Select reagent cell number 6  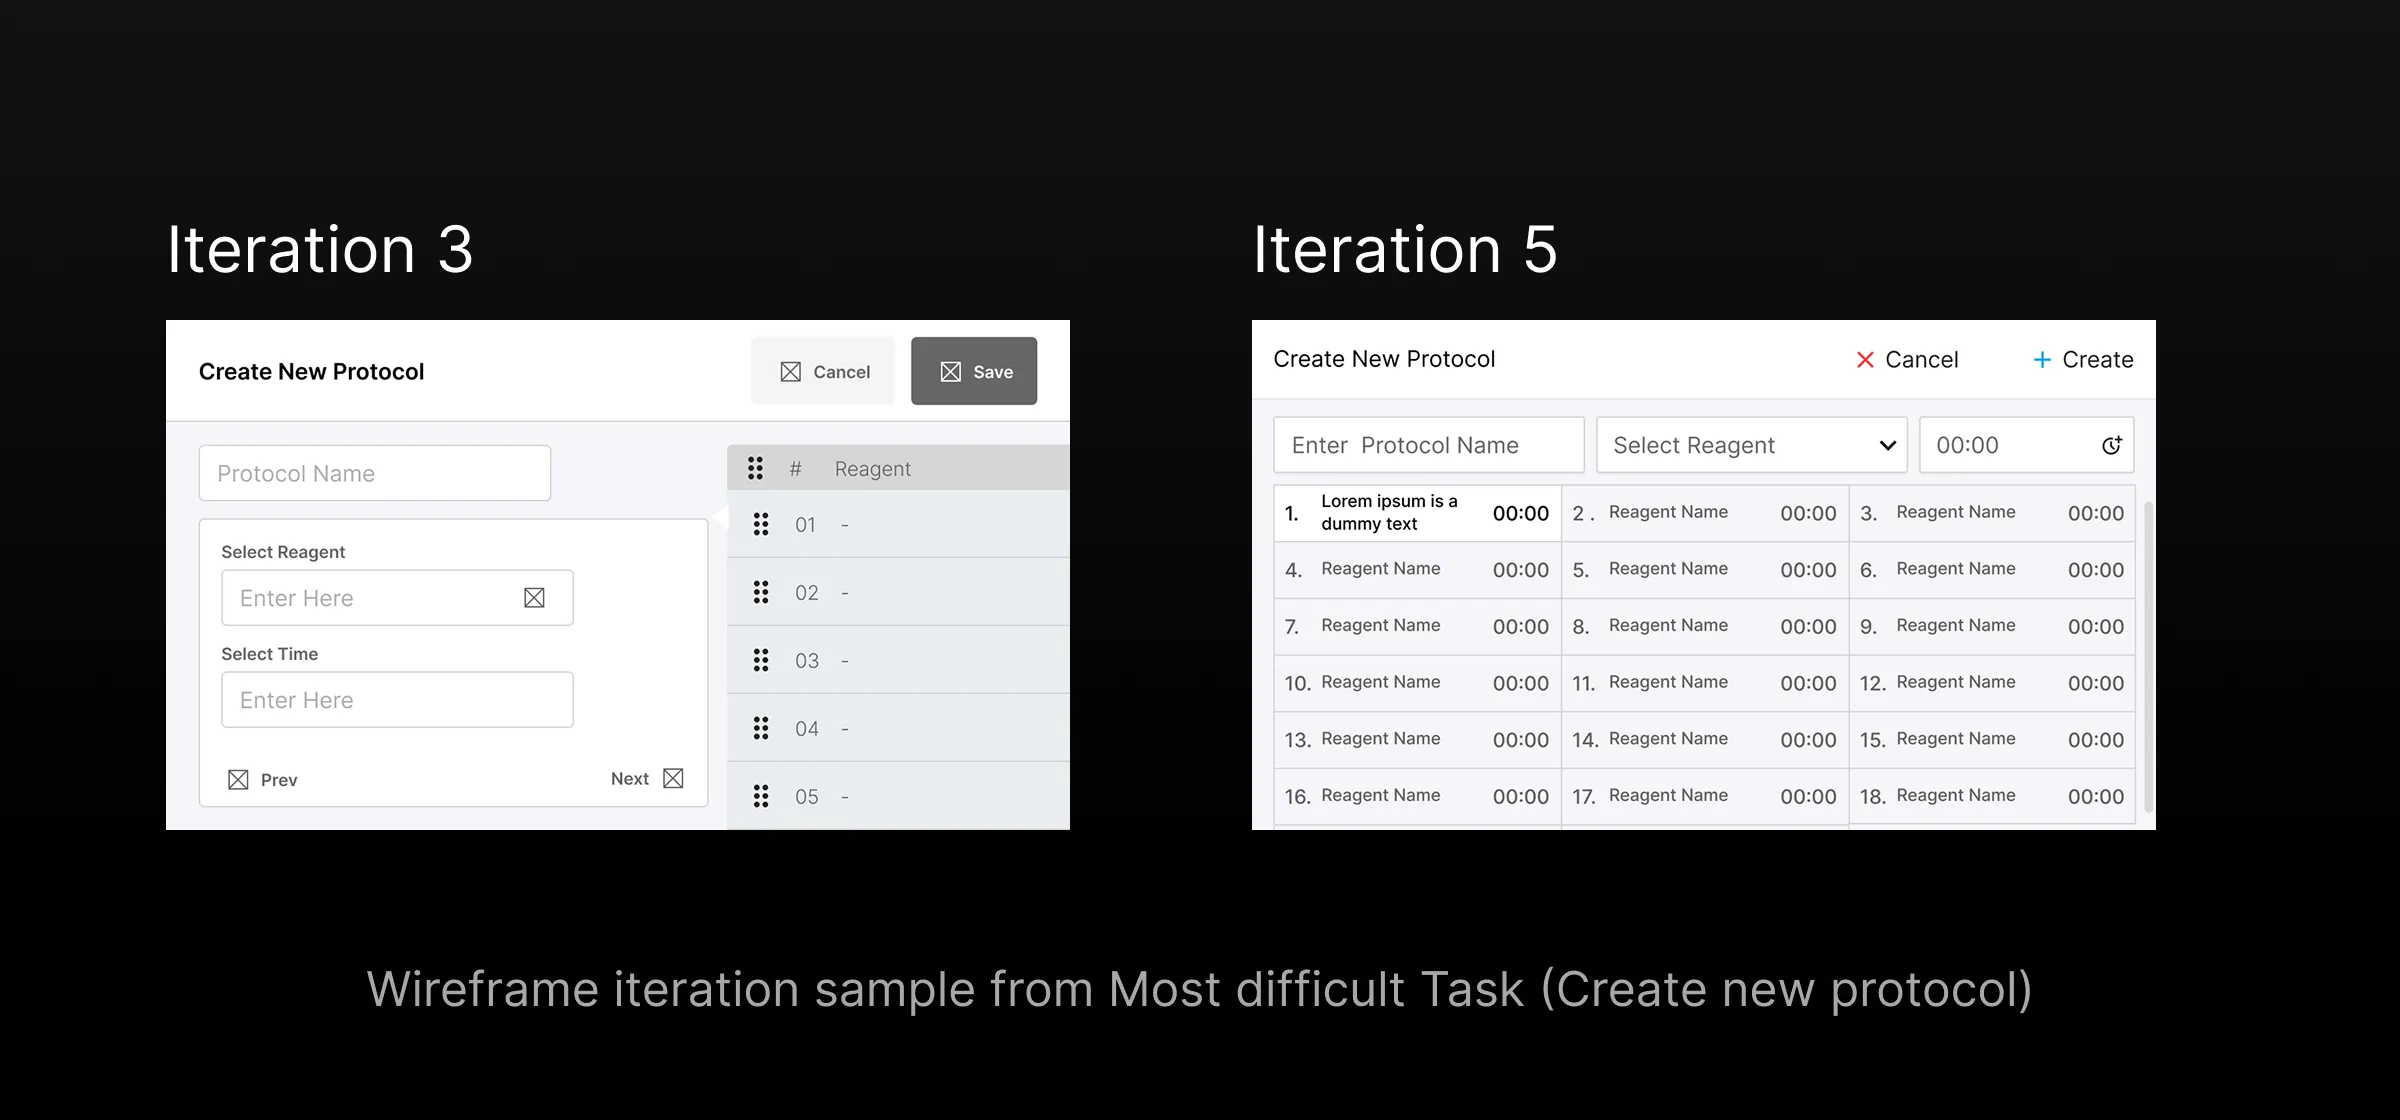coord(1992,570)
